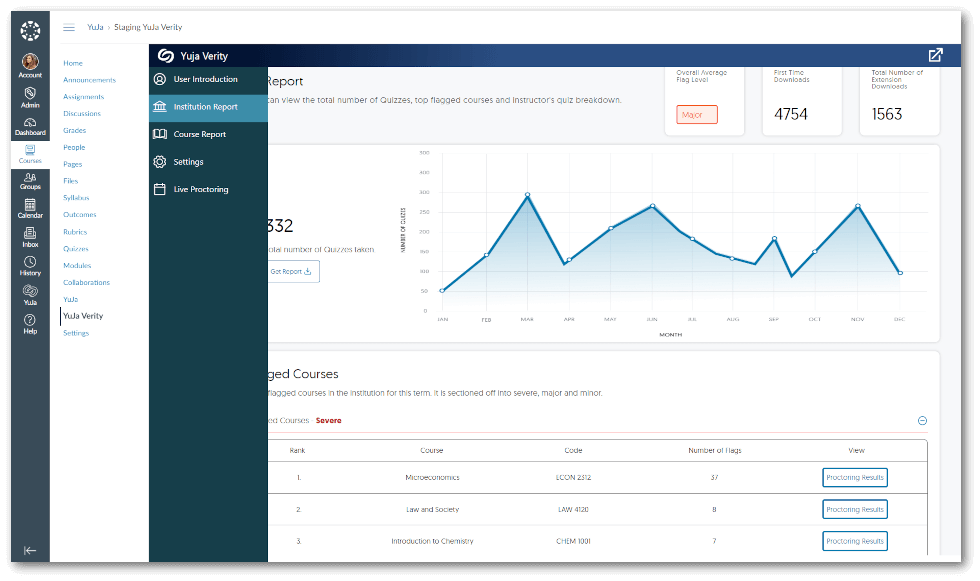Select Institution Report in Verity menu
Image resolution: width=980 pixels, height=581 pixels.
pos(205,107)
